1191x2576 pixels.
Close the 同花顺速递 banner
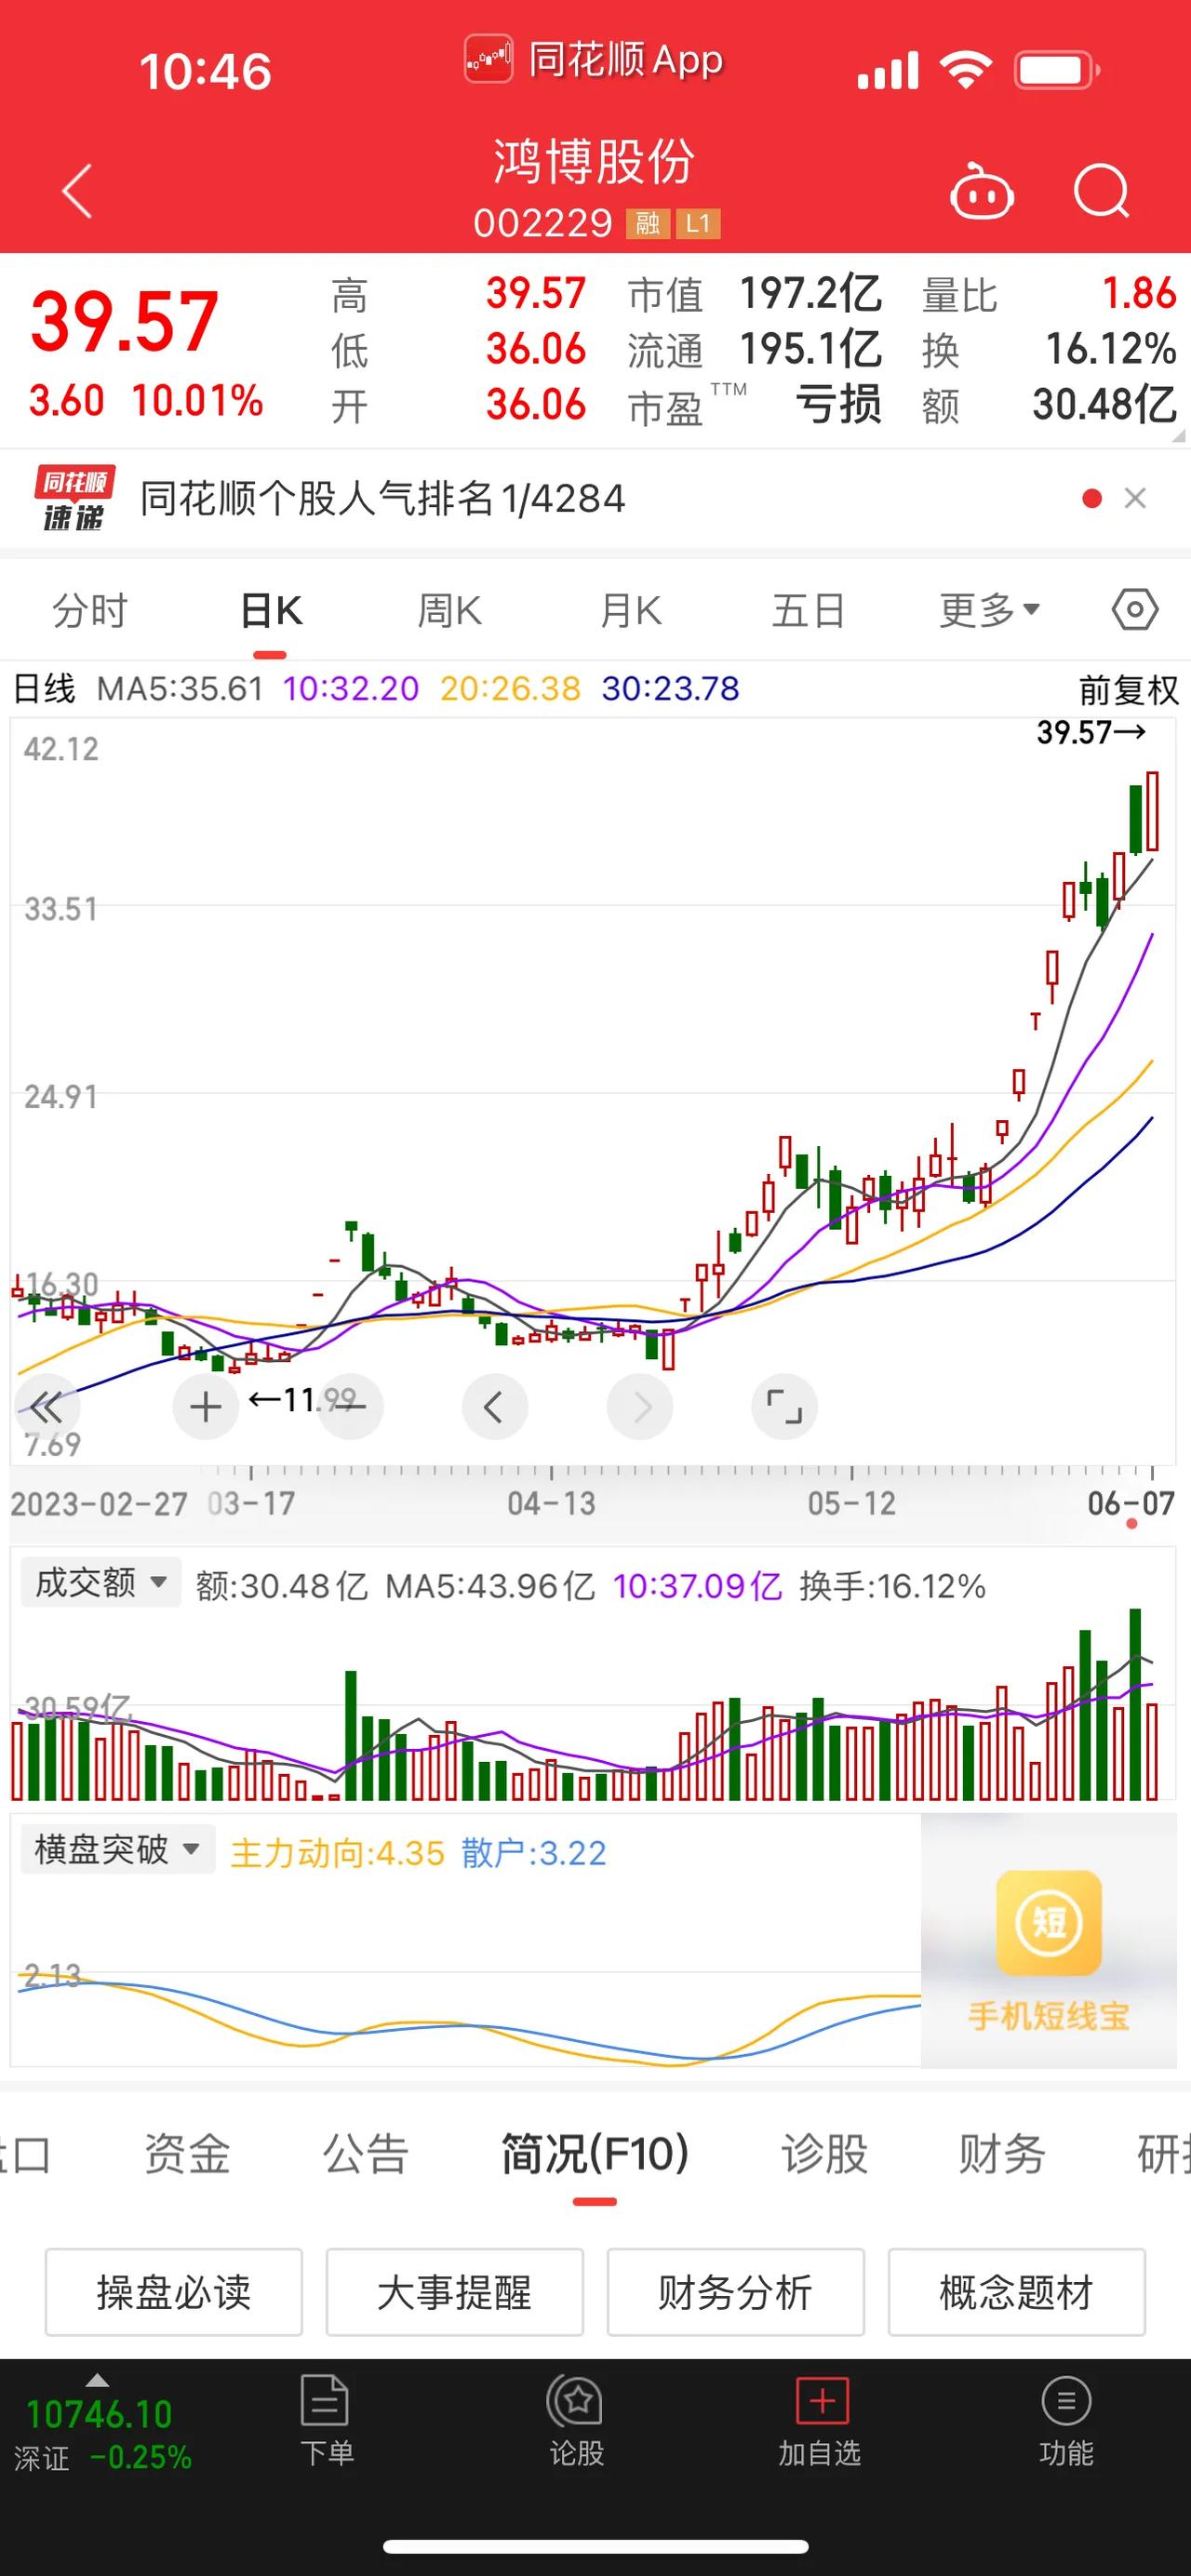click(1135, 498)
